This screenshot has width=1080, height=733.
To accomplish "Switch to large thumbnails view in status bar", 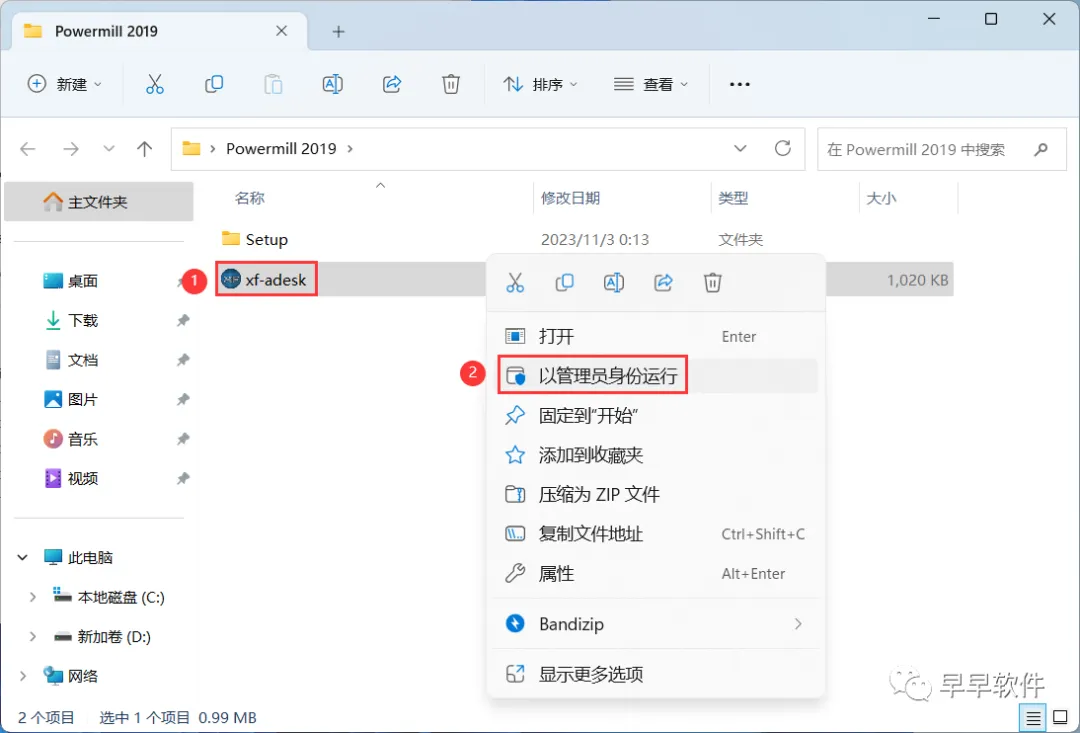I will click(1061, 718).
